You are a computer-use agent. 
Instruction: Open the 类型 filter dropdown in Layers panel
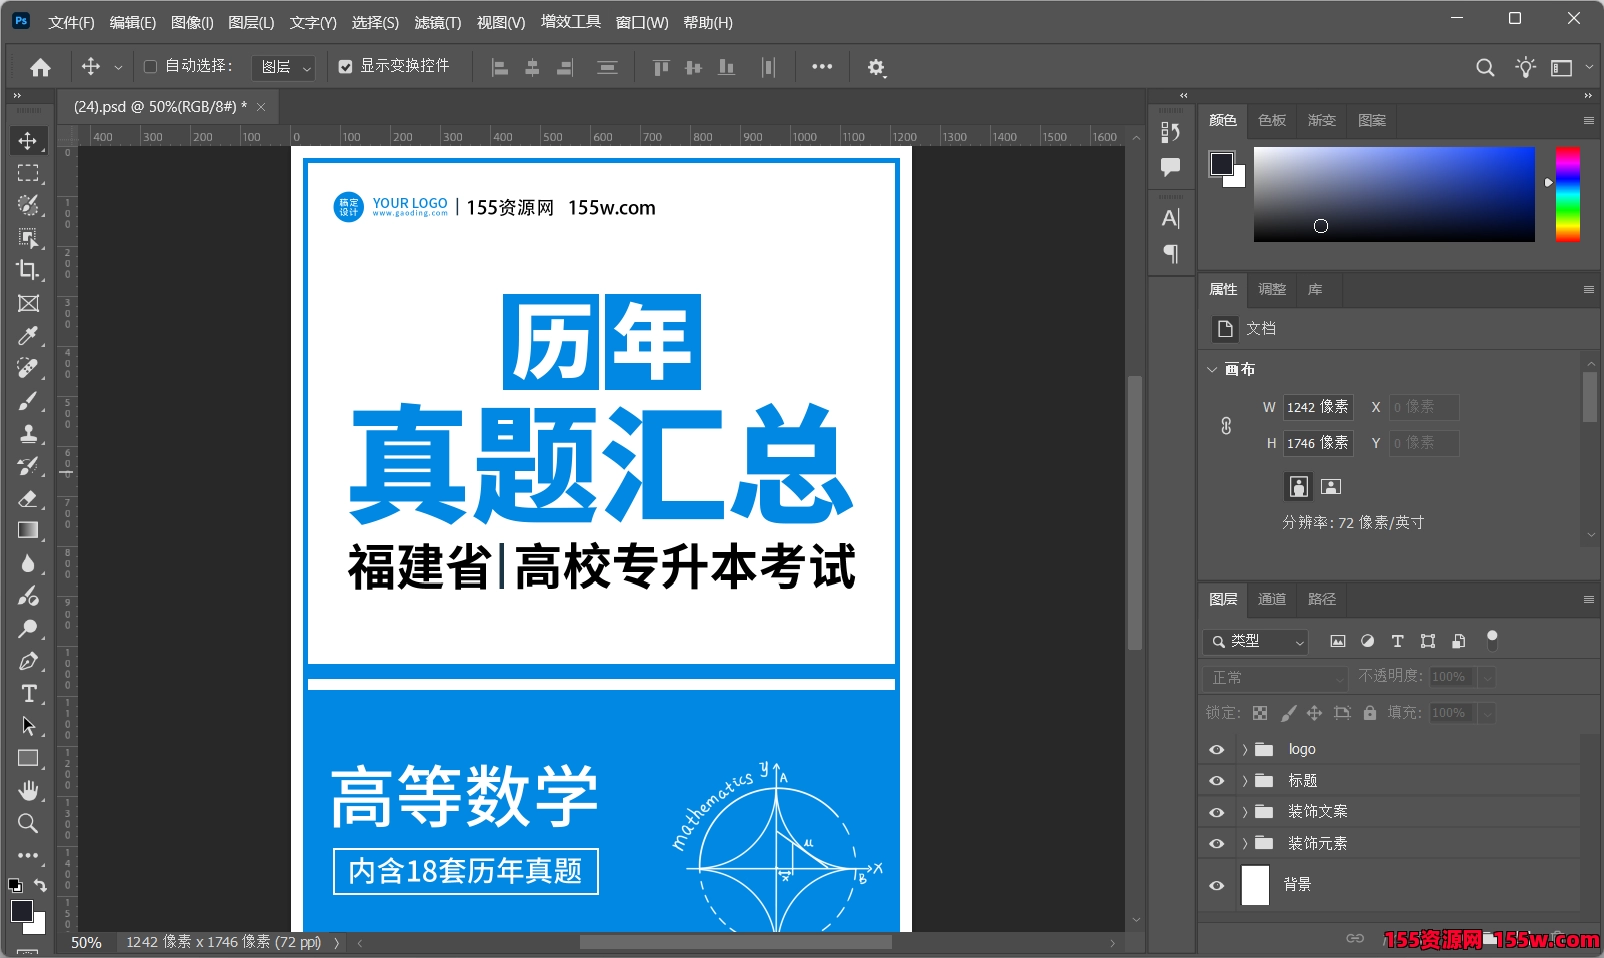1256,642
